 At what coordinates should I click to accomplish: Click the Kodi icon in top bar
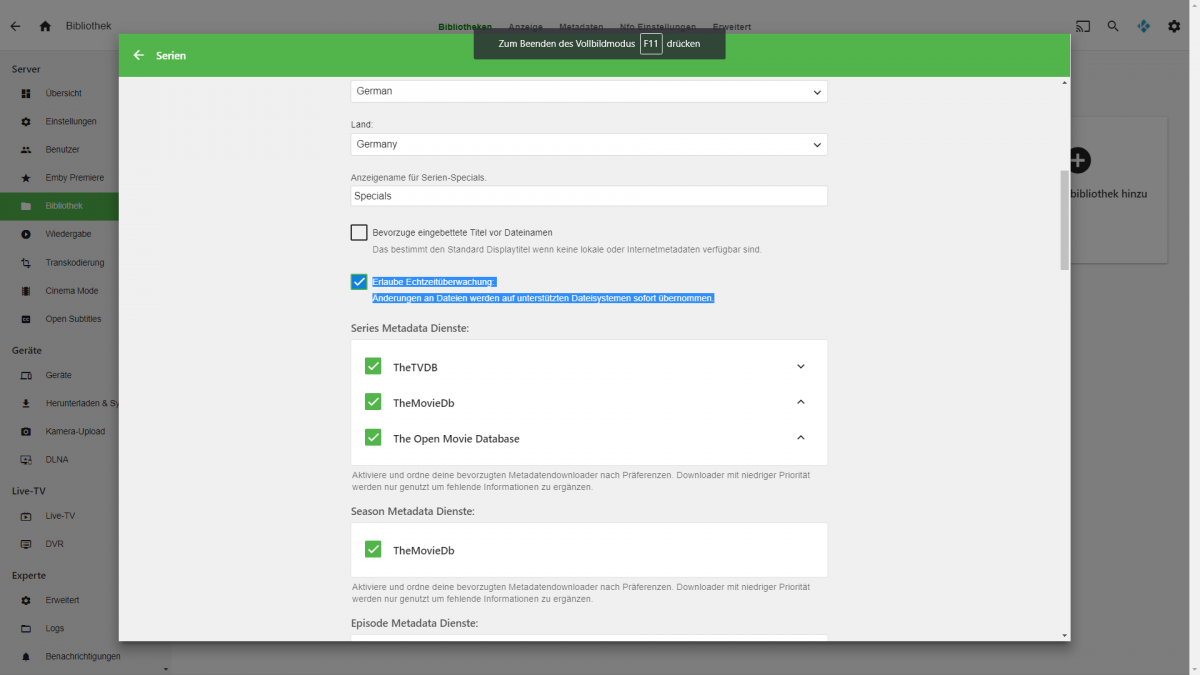(x=1143, y=27)
